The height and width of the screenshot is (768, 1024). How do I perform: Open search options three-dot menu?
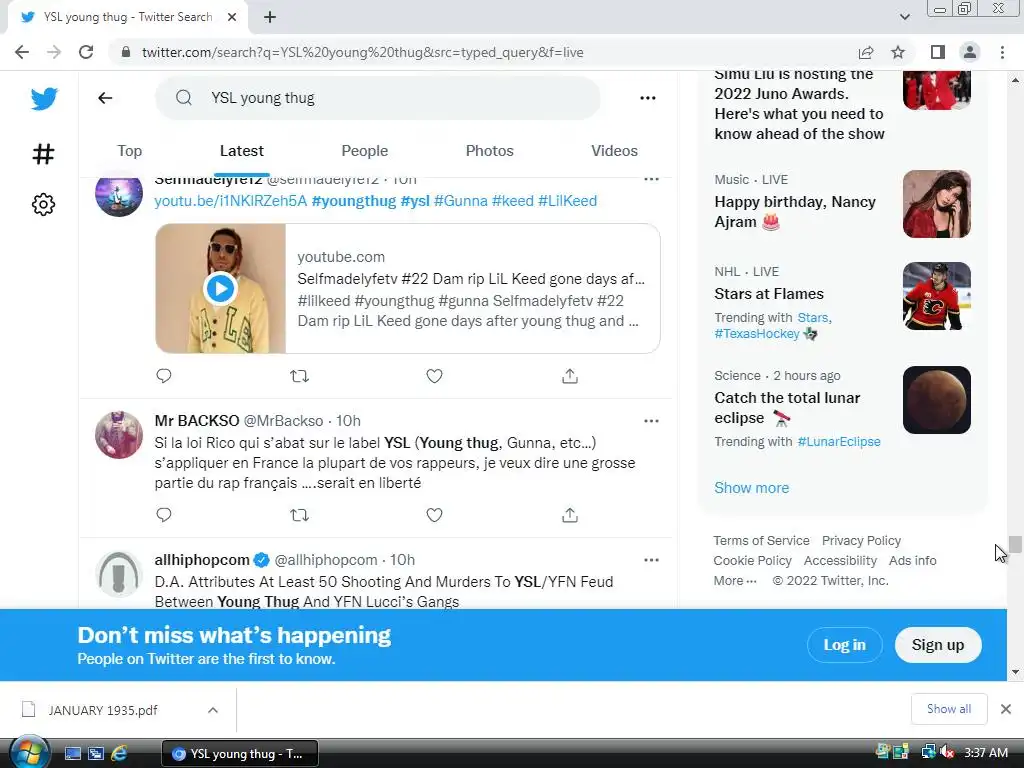tap(648, 98)
